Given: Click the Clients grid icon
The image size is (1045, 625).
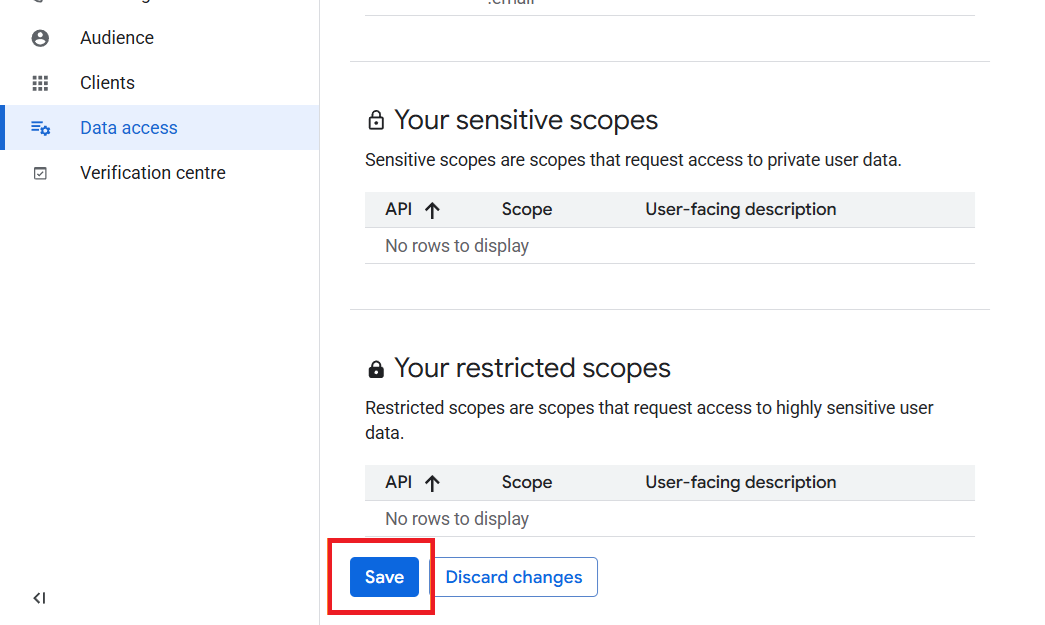Looking at the screenshot, I should click(40, 83).
